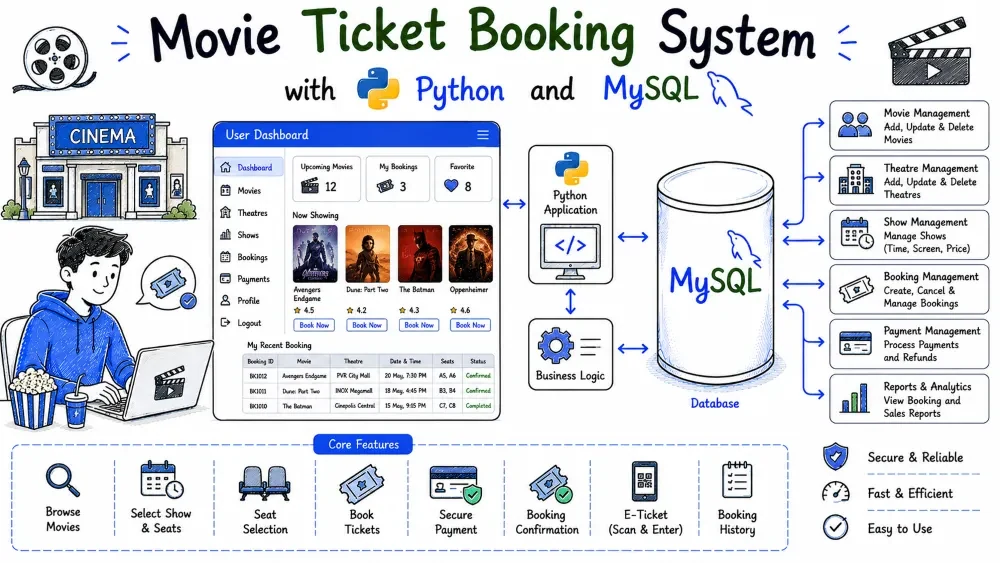Image resolution: width=1000 pixels, height=563 pixels.
Task: Open Shows in the sidebar
Action: (240, 235)
